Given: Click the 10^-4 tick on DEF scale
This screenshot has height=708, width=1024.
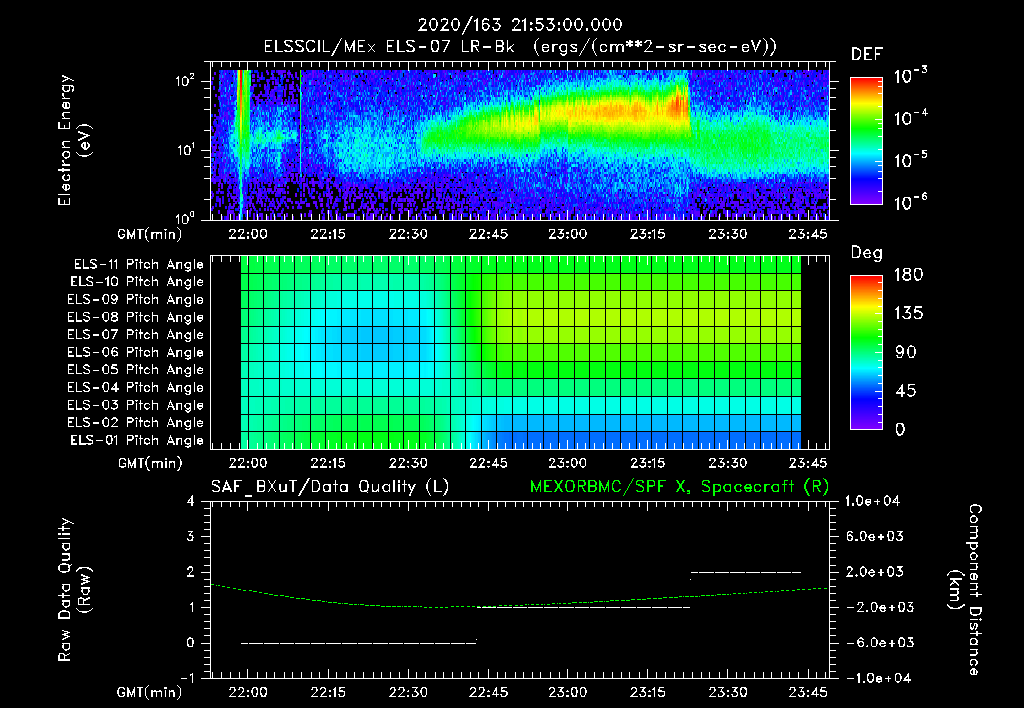Looking at the screenshot, I should click(910, 118).
